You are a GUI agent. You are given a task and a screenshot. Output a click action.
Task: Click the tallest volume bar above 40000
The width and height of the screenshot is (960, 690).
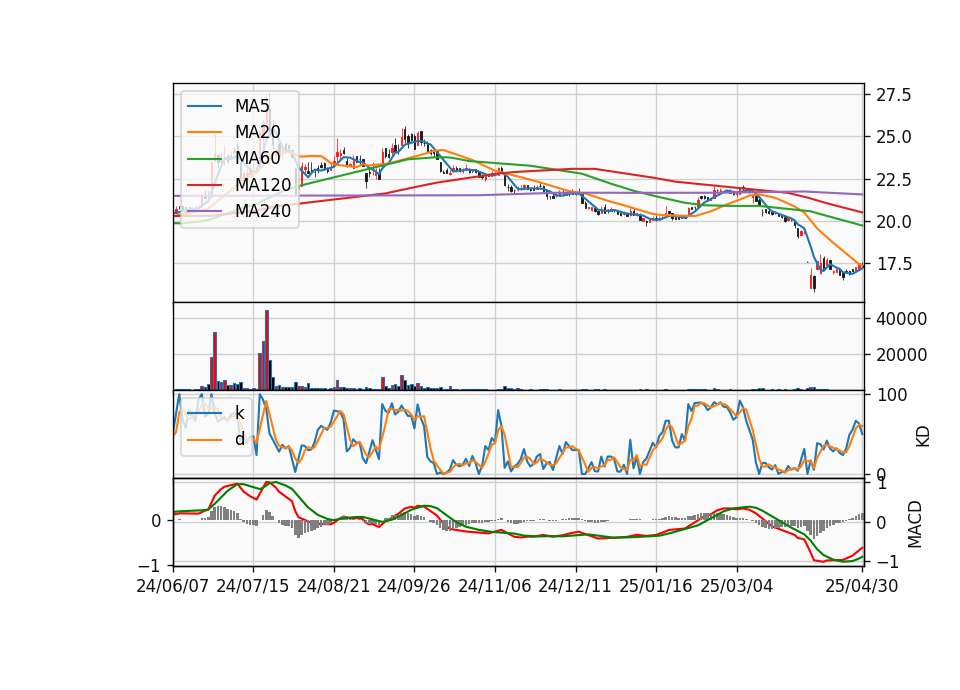point(267,350)
